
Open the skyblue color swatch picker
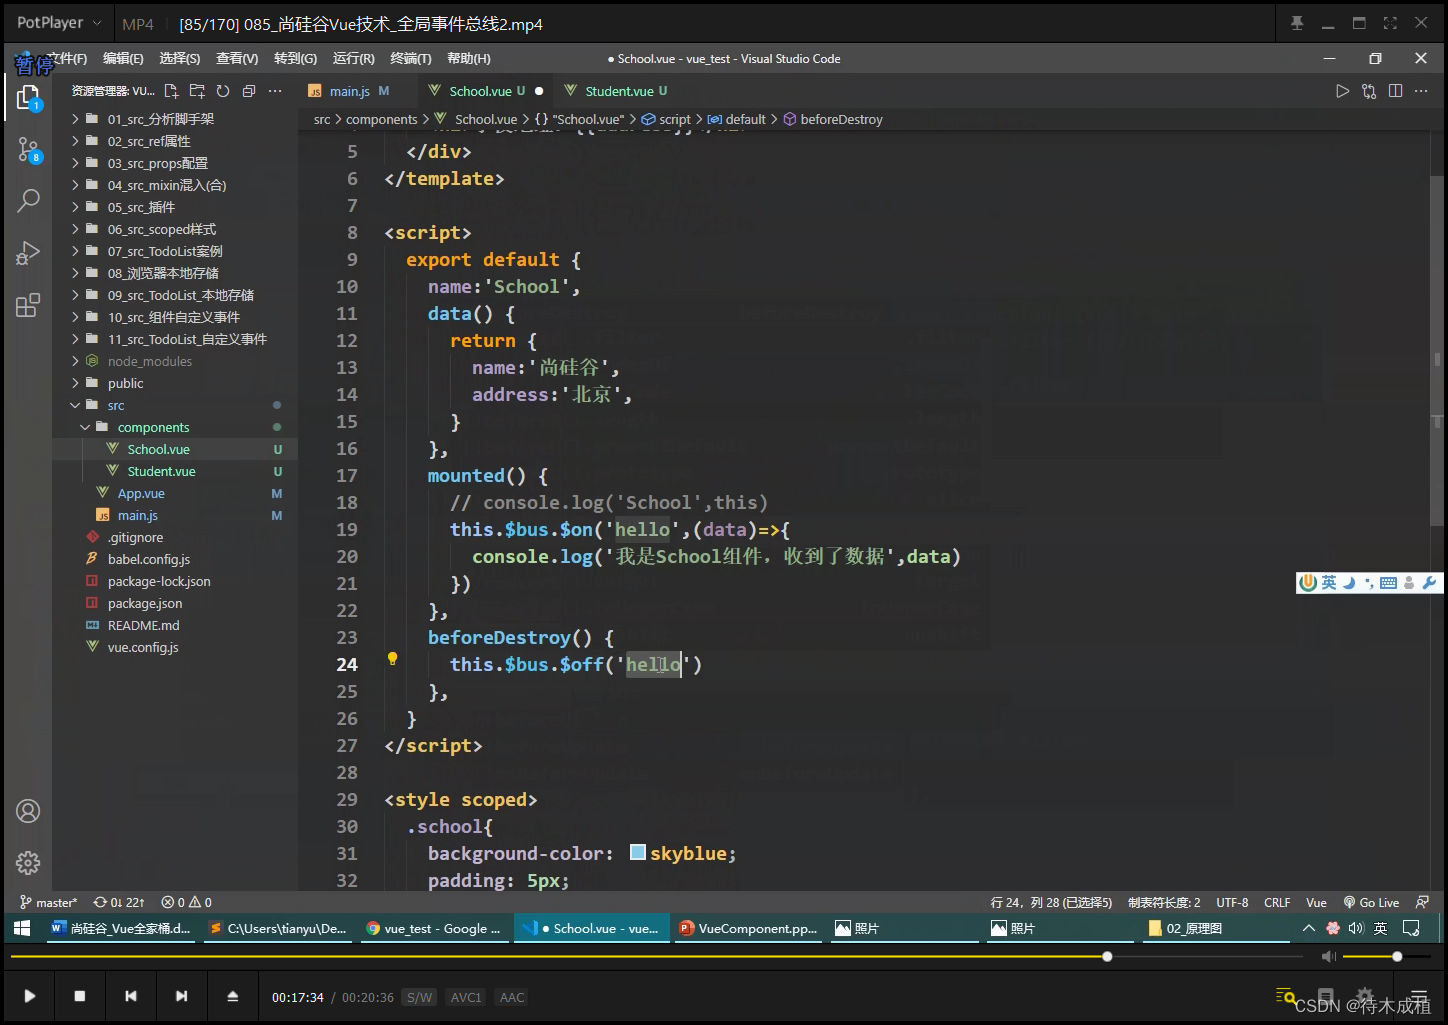click(638, 852)
